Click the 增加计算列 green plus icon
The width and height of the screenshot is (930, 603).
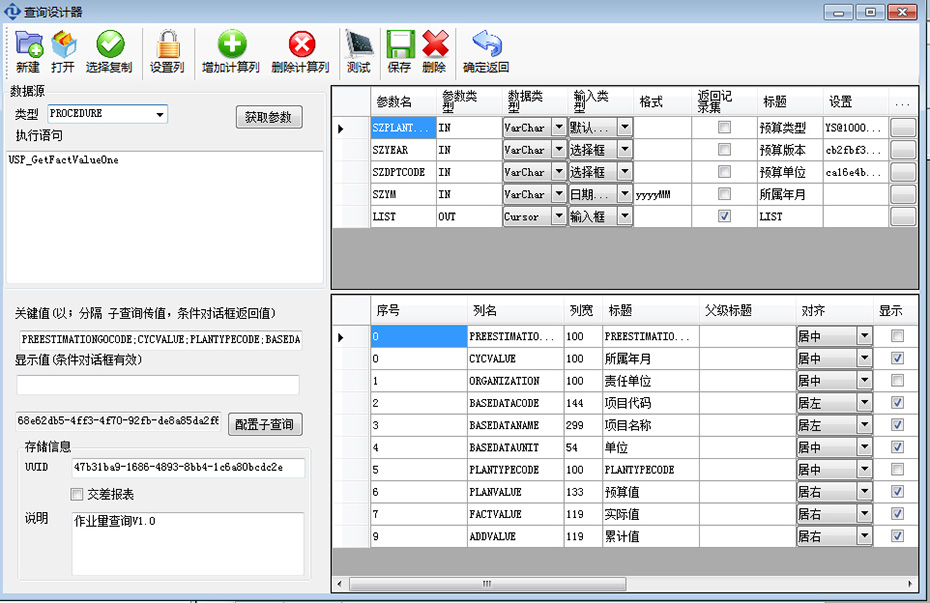click(x=231, y=45)
